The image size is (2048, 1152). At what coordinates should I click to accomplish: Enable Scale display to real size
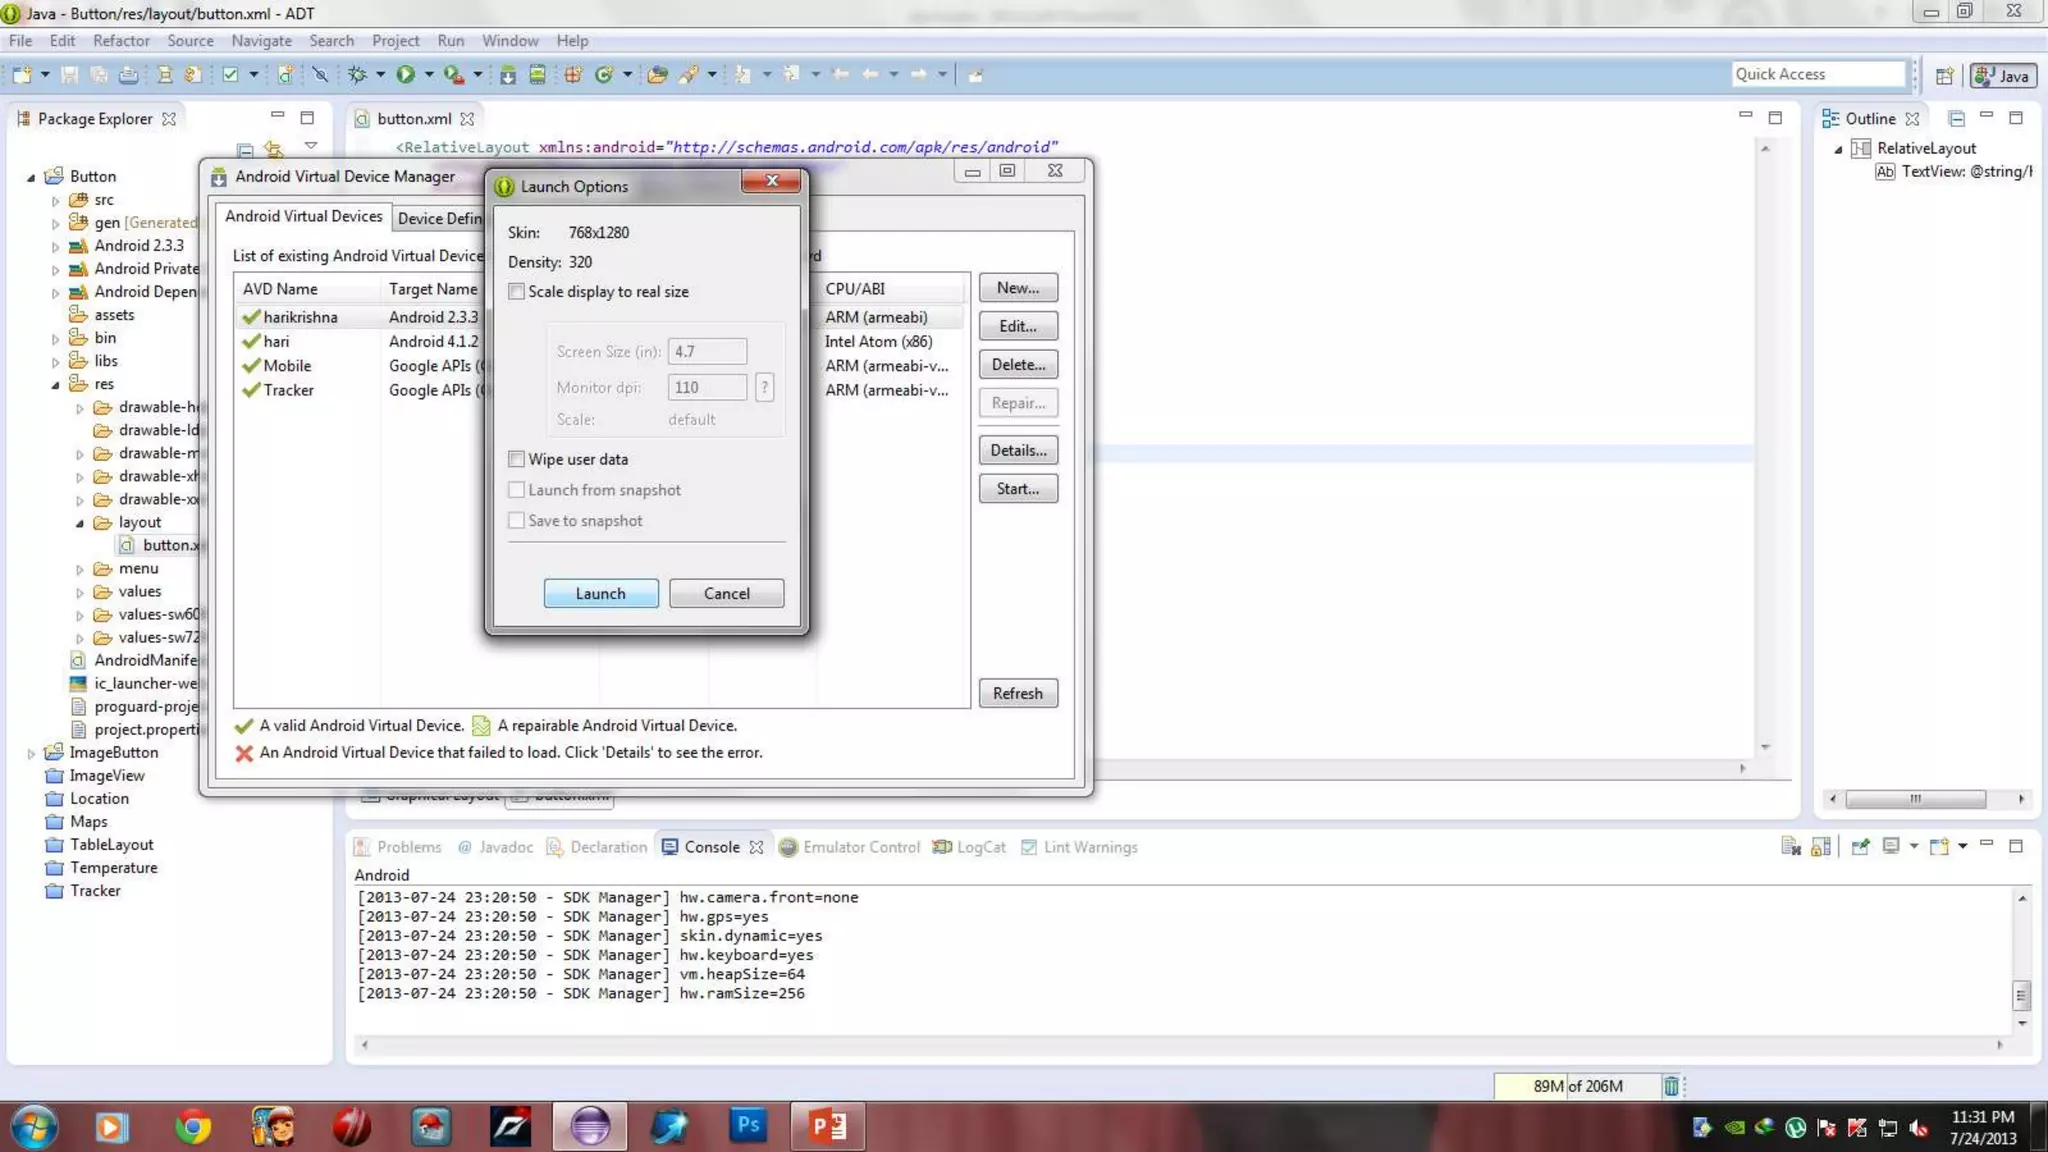pos(517,292)
